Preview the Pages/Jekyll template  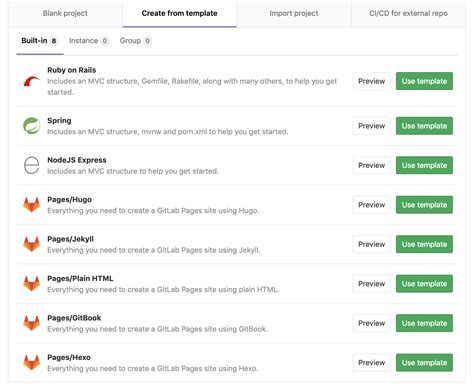click(x=372, y=244)
